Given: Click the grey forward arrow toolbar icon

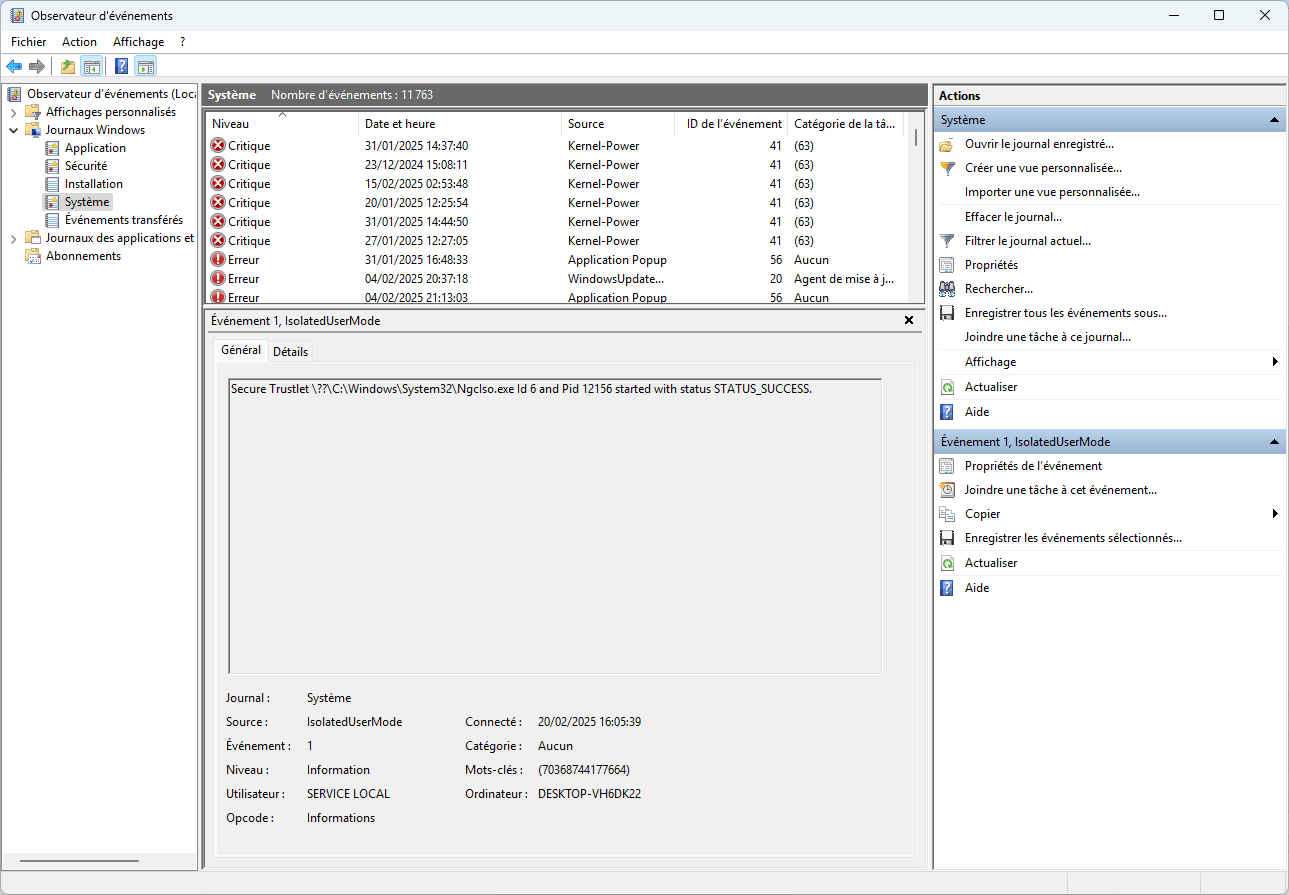Looking at the screenshot, I should point(37,67).
